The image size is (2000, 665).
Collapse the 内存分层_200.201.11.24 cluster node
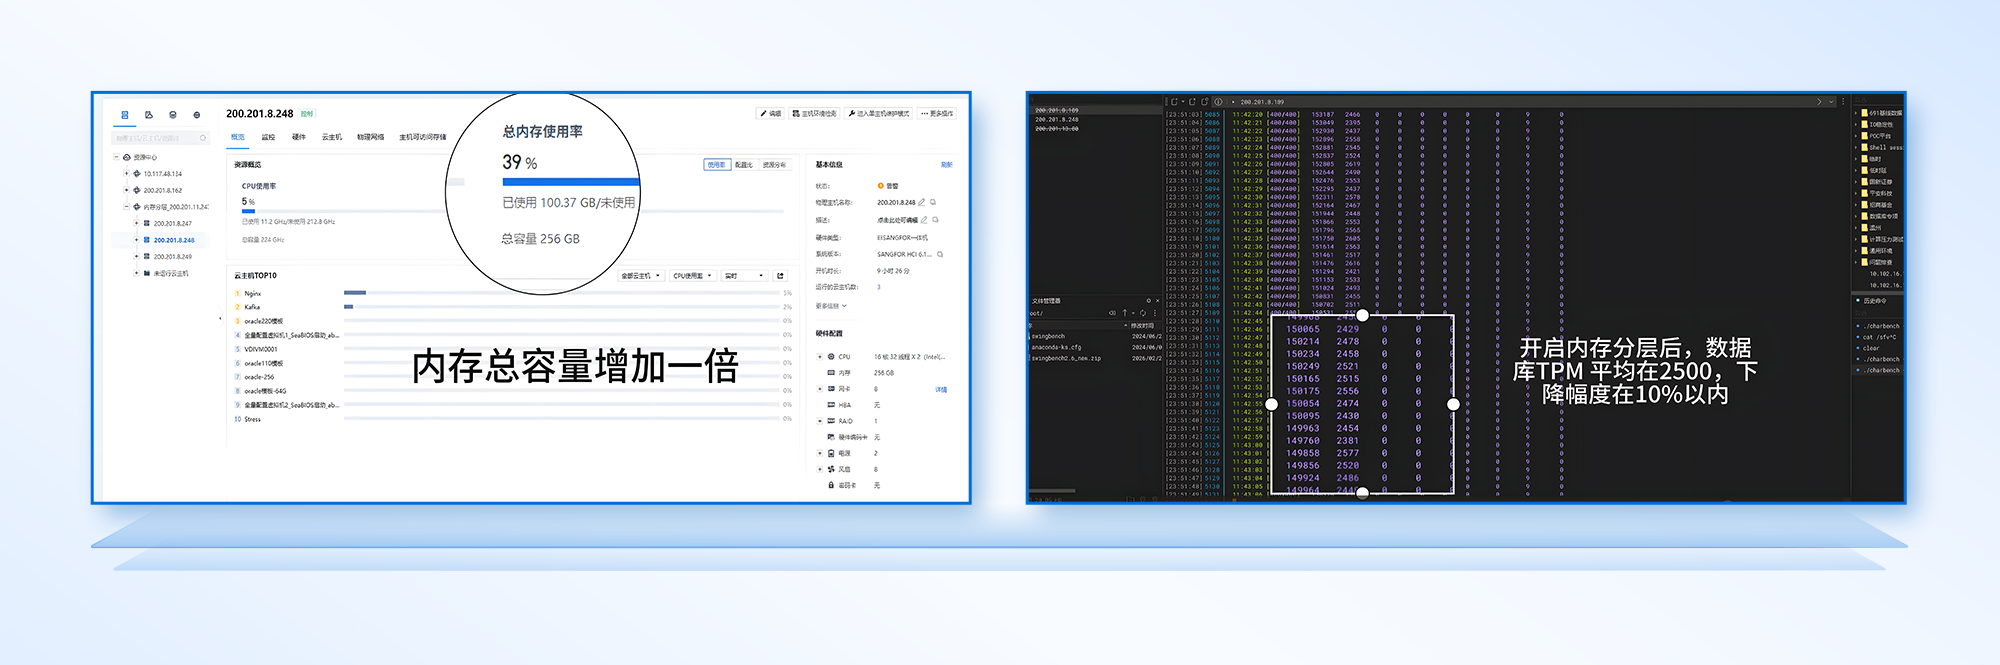click(x=126, y=207)
